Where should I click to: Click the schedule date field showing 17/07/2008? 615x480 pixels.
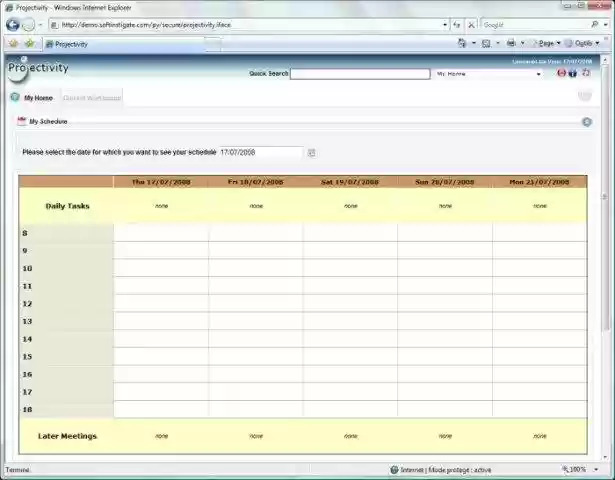tap(261, 153)
